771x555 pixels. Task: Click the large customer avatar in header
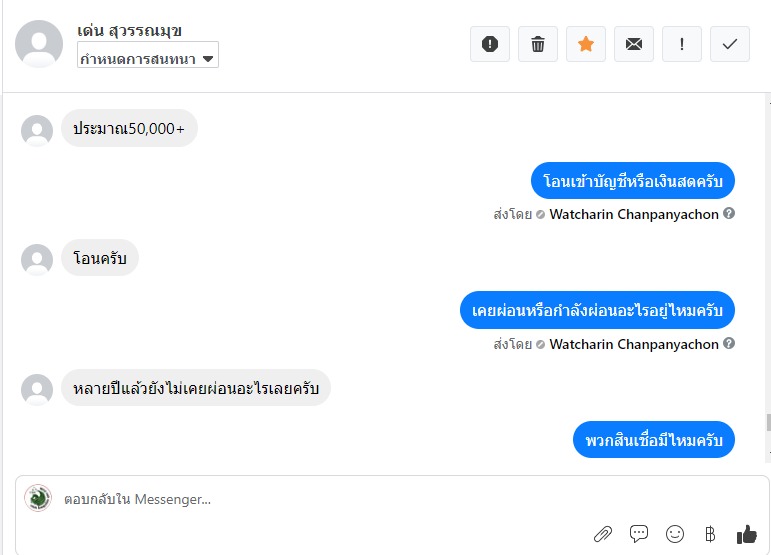pyautogui.click(x=39, y=44)
